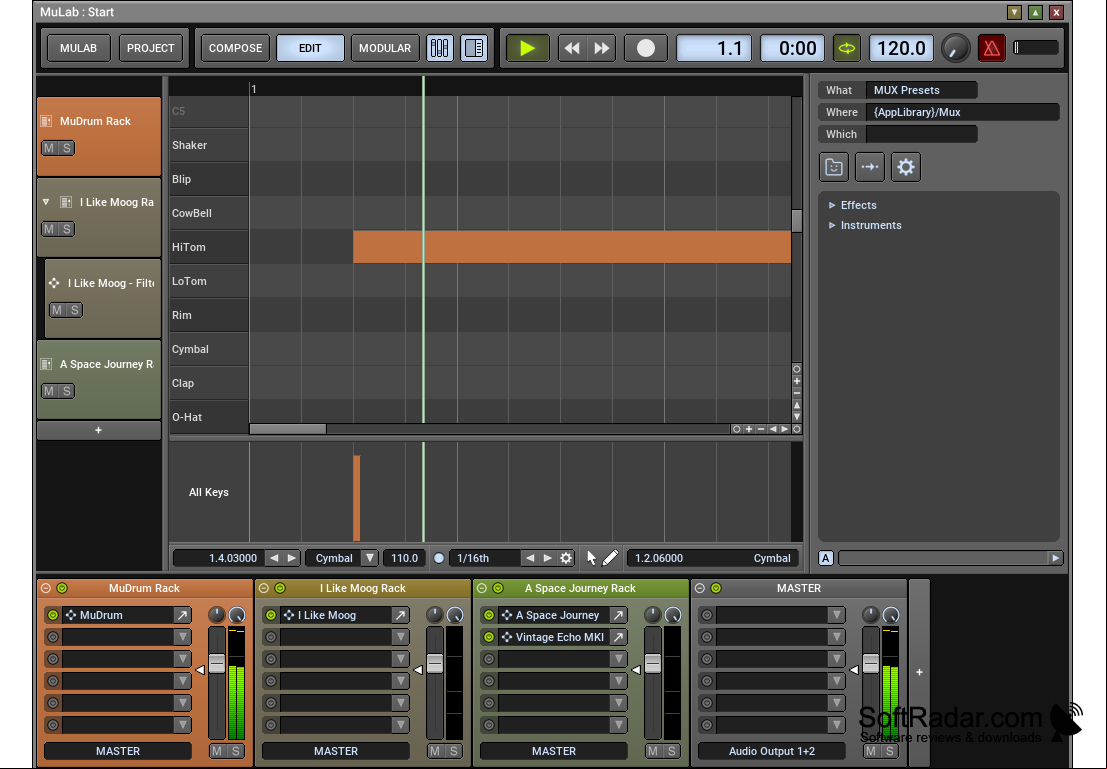The image size is (1107, 769).
Task: Open second slot dropdown in MuDrum Rack
Action: (x=182, y=637)
